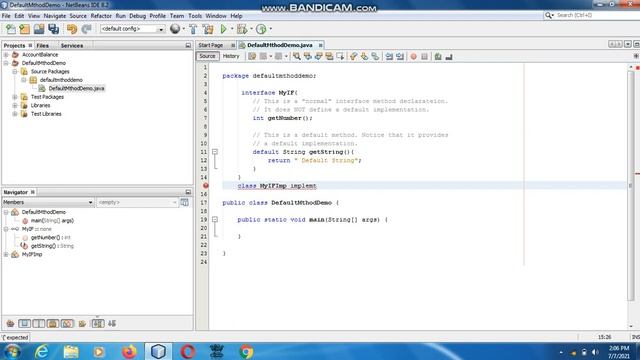Toggle Show Inner Classes filter in Navigator

click(x=67, y=324)
